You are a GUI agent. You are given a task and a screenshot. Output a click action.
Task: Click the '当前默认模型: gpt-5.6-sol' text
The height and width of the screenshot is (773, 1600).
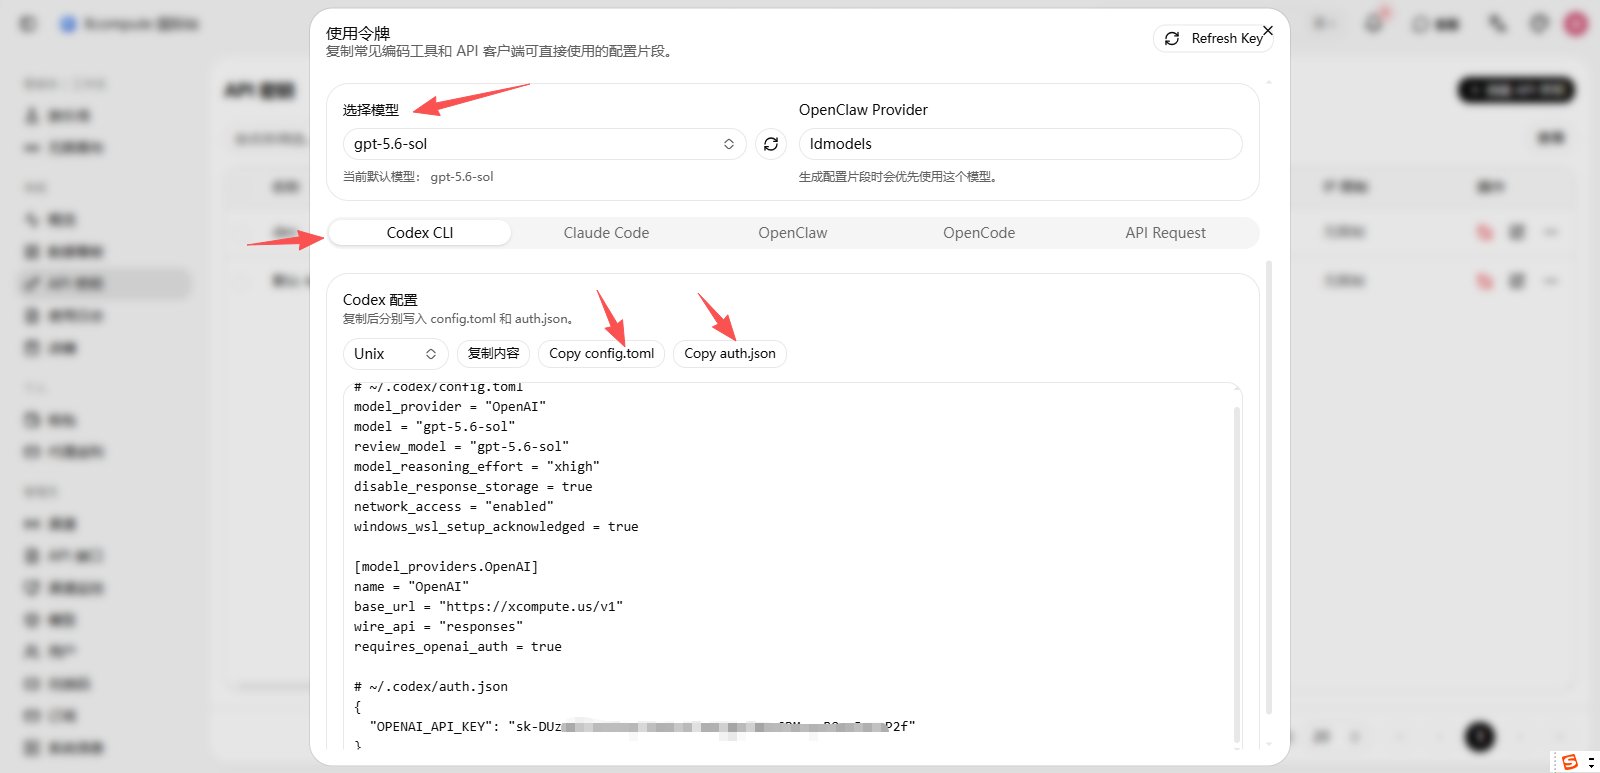pos(418,177)
